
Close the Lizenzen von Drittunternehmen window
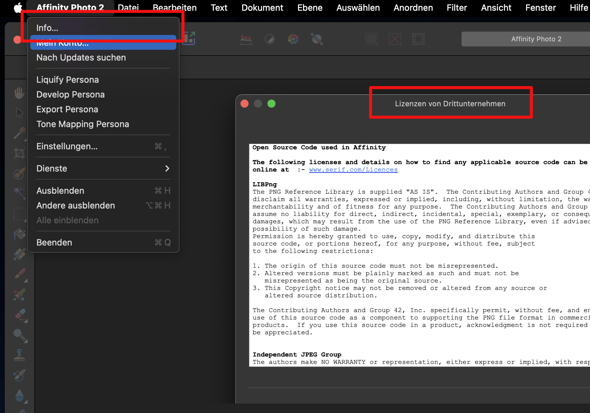(x=245, y=104)
